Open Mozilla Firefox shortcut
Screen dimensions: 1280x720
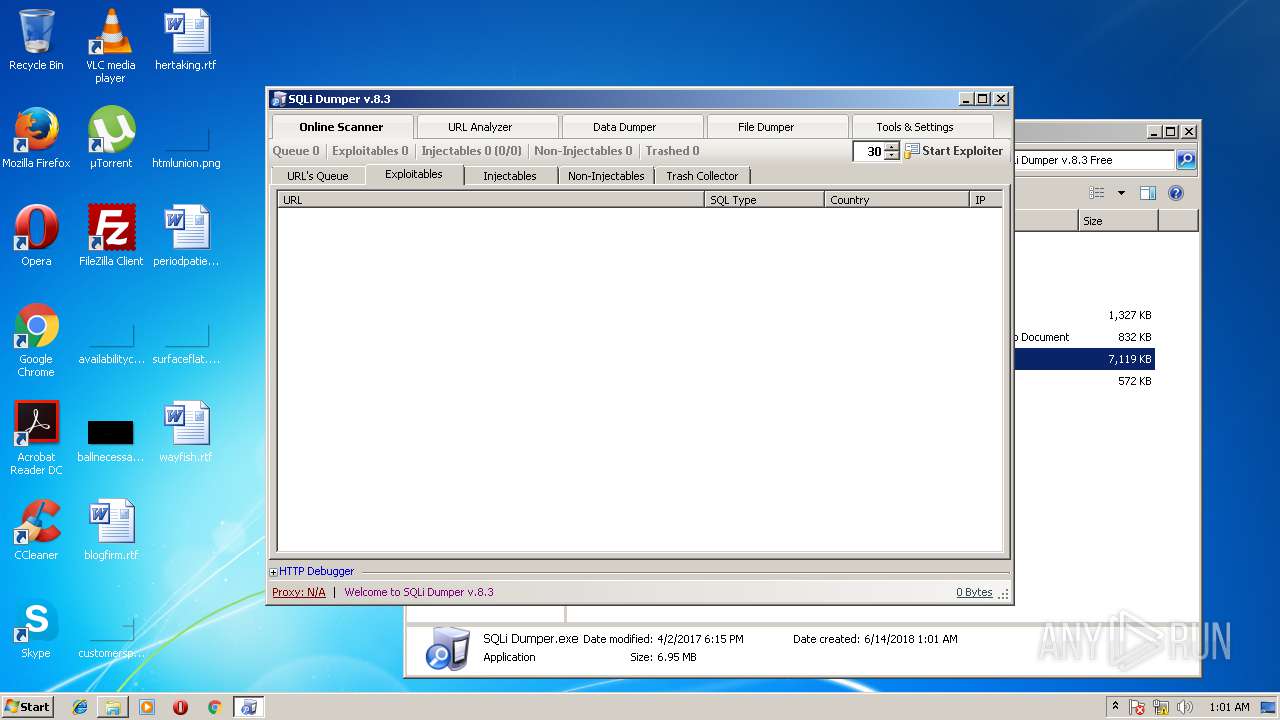coord(36,138)
